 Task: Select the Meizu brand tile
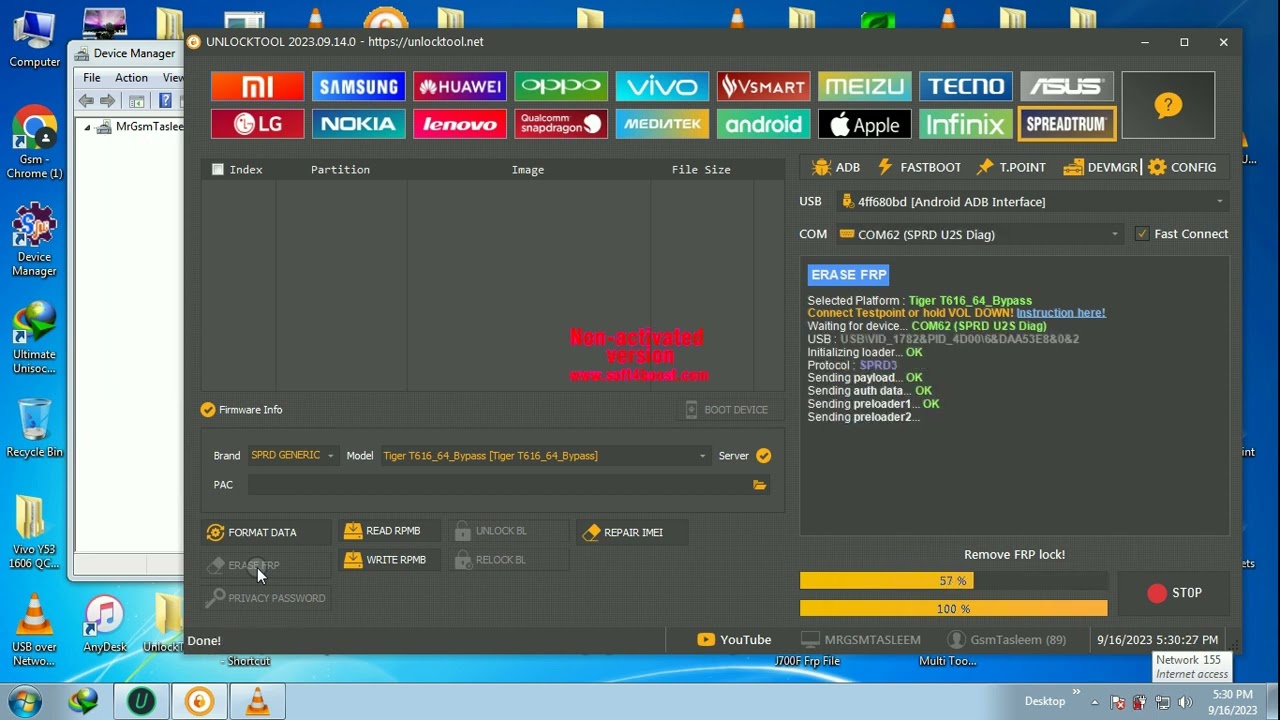pyautogui.click(x=864, y=87)
